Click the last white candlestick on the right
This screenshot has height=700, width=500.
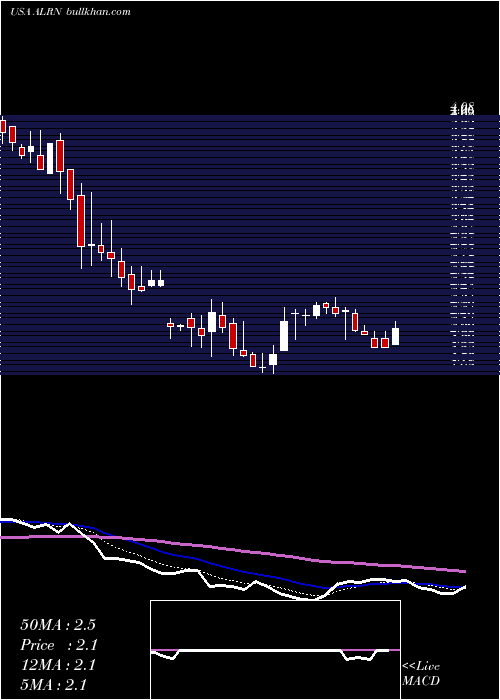pos(395,336)
